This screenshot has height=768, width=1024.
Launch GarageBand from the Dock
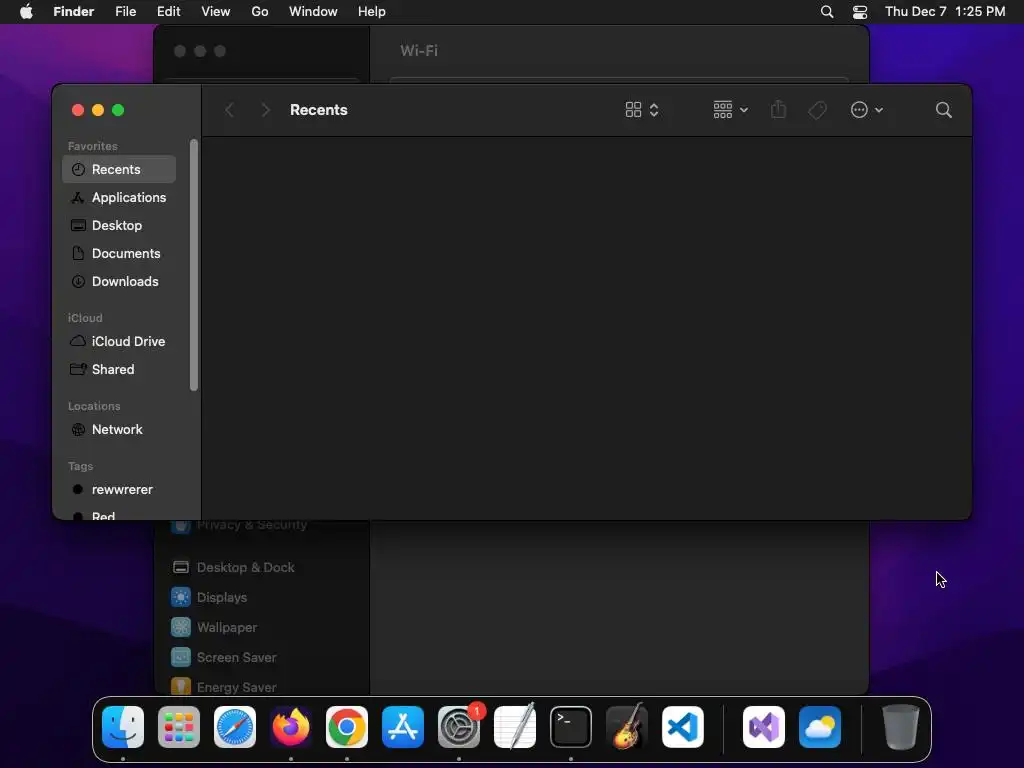pyautogui.click(x=627, y=727)
